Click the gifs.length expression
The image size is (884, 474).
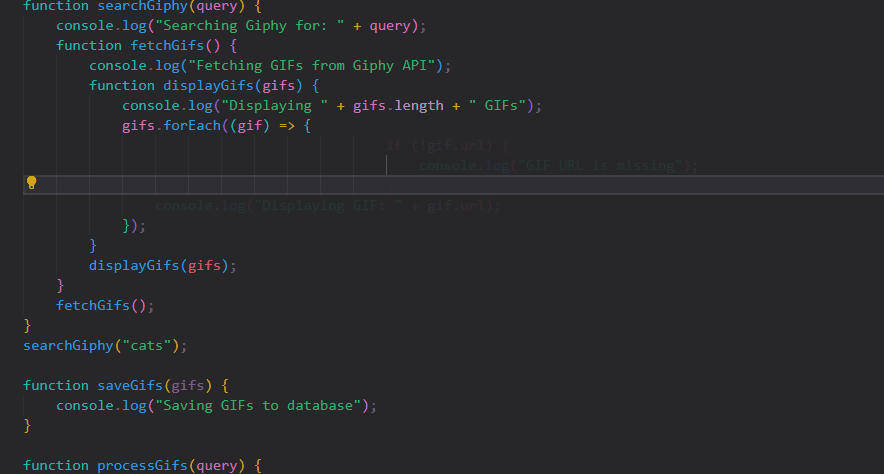(x=398, y=106)
